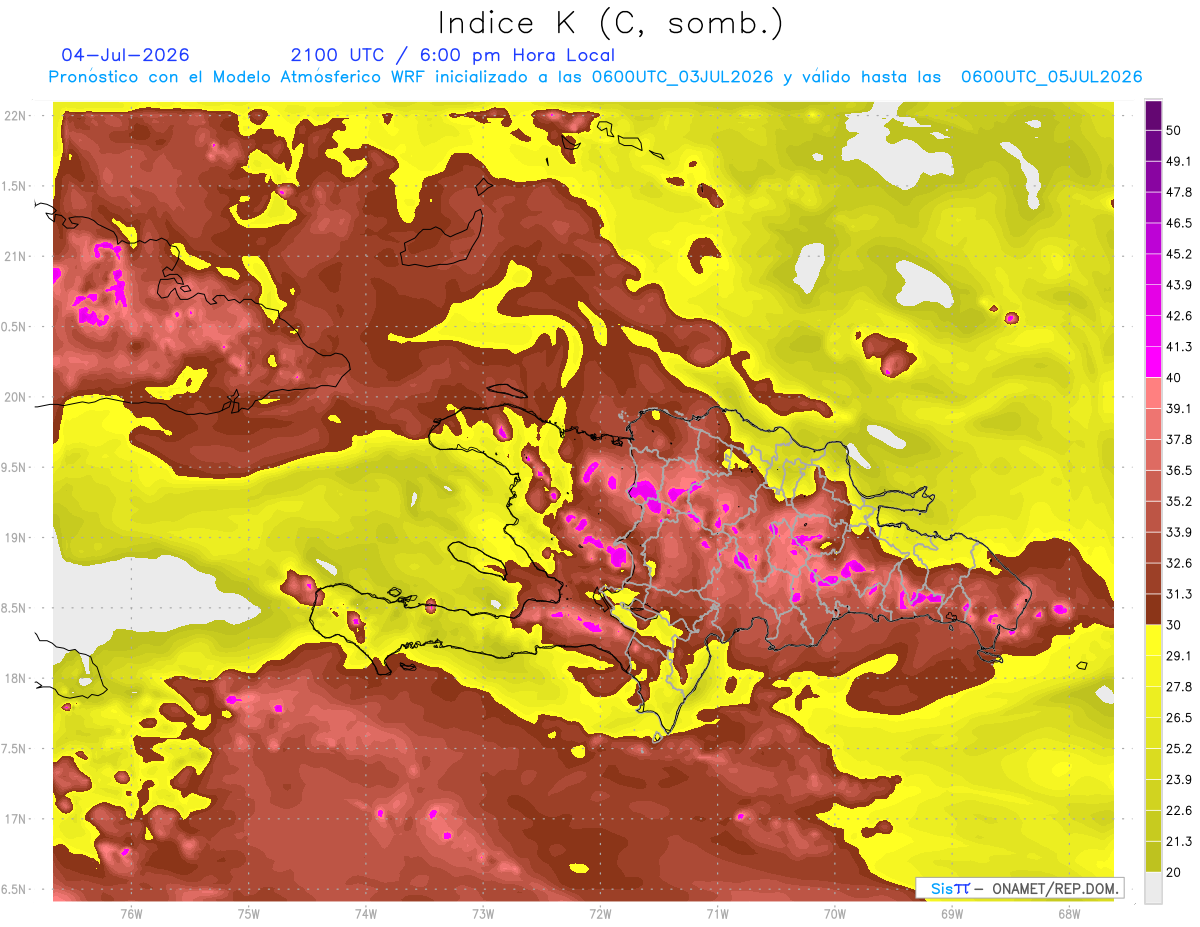The height and width of the screenshot is (927, 1200).
Task: Click the '04-Jul-2026' date label
Action: [x=125, y=55]
